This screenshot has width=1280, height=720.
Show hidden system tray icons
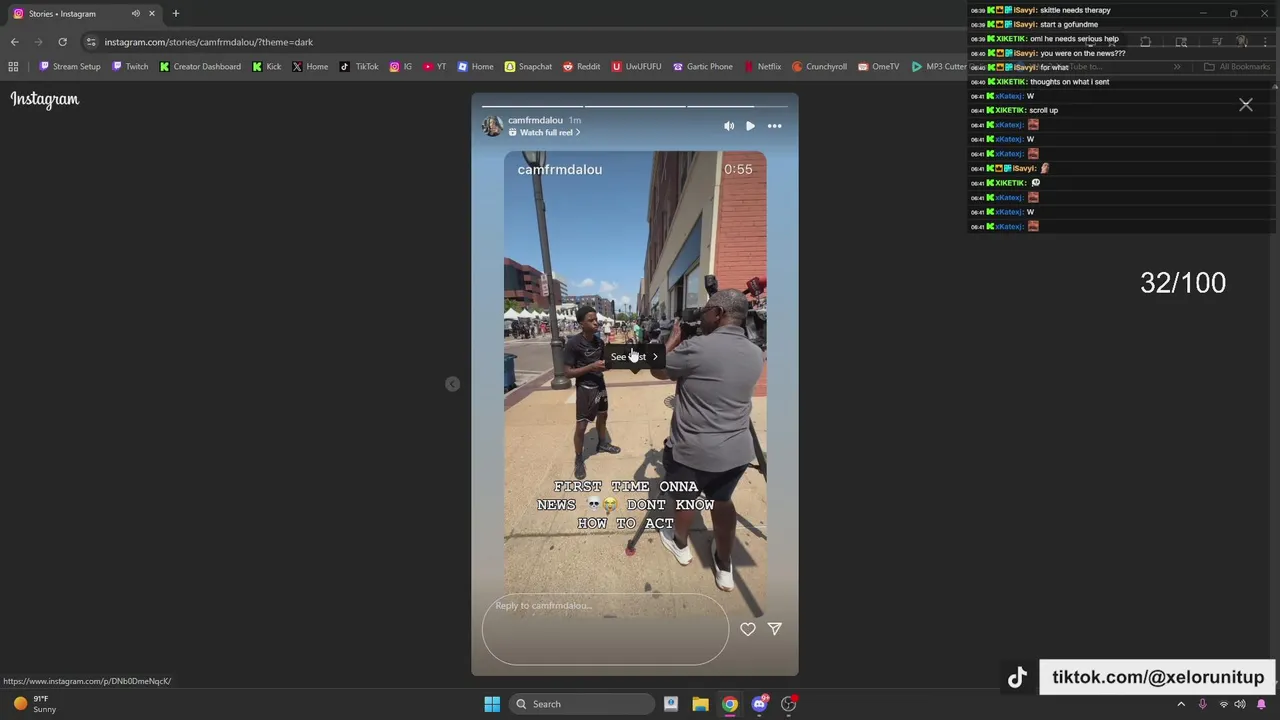[1181, 704]
